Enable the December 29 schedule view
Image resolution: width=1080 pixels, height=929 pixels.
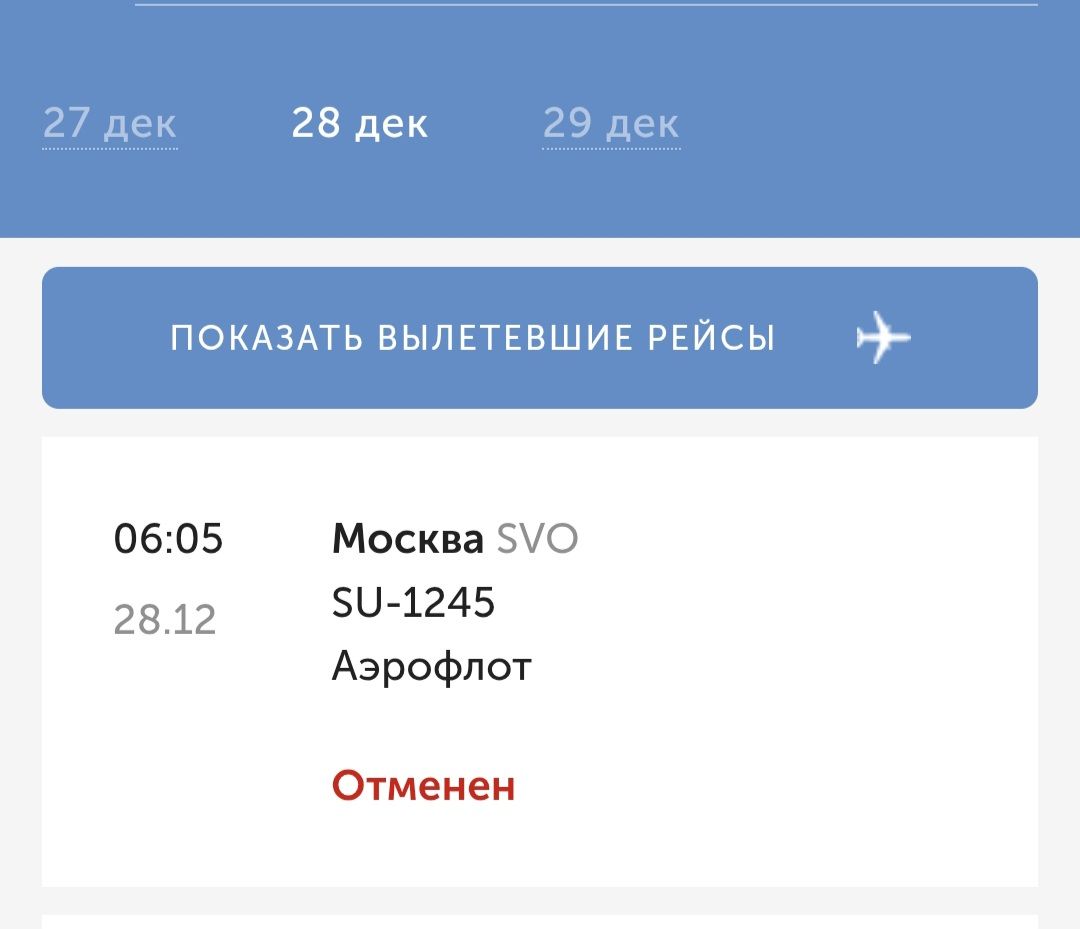click(x=611, y=123)
